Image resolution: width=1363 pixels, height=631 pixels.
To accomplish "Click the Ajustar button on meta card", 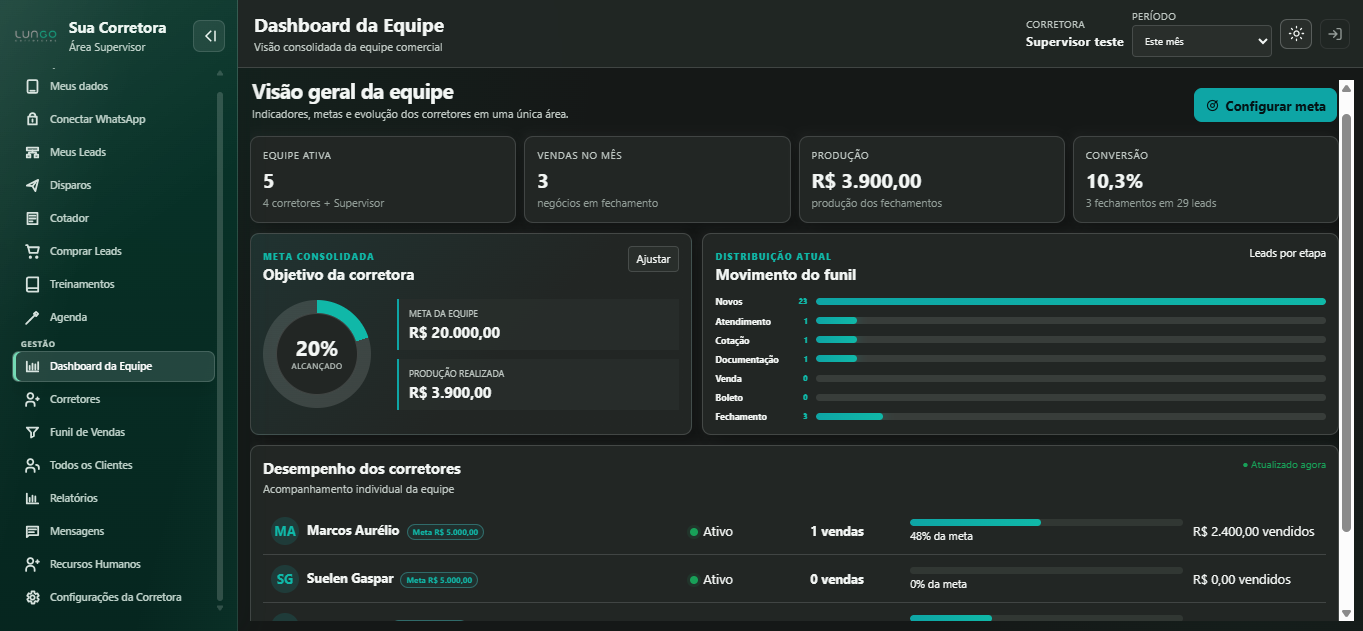I will (x=653, y=259).
